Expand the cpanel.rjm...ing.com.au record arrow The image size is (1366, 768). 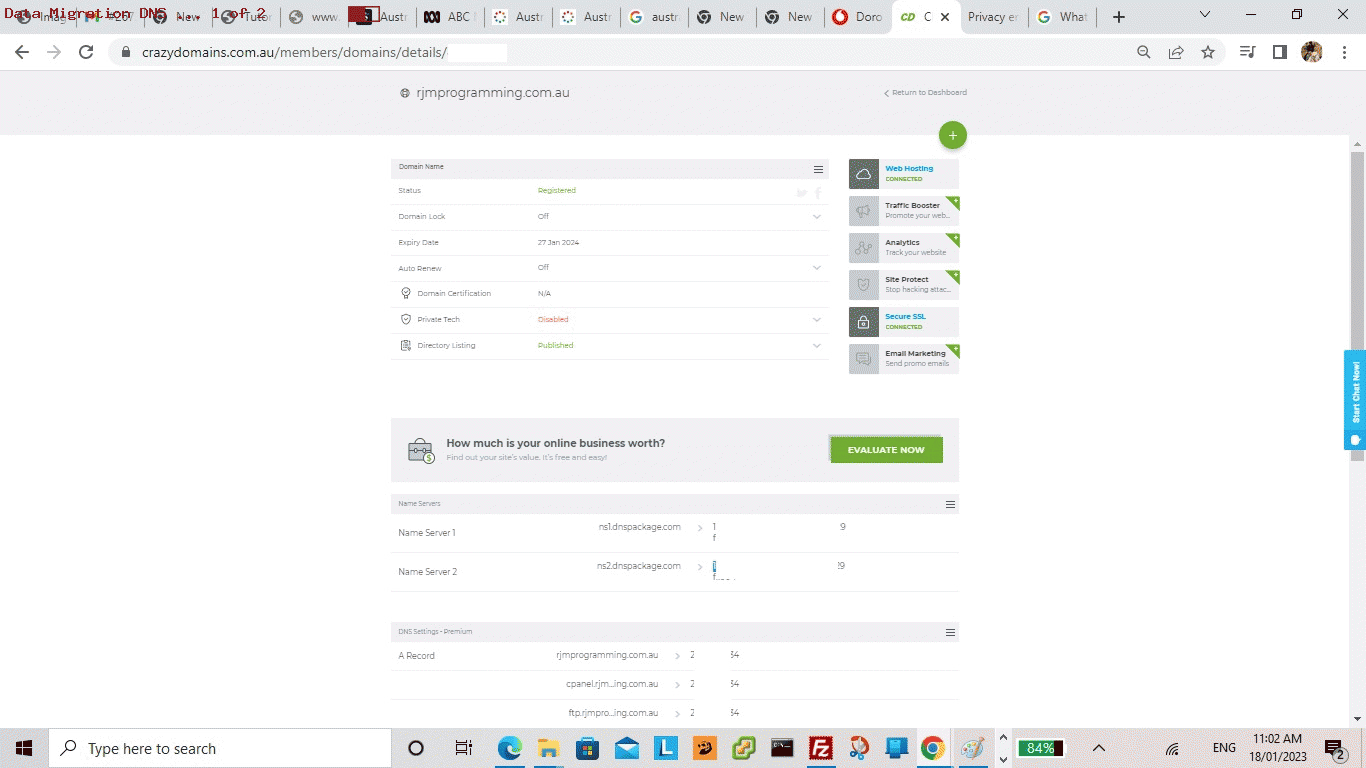(x=677, y=685)
